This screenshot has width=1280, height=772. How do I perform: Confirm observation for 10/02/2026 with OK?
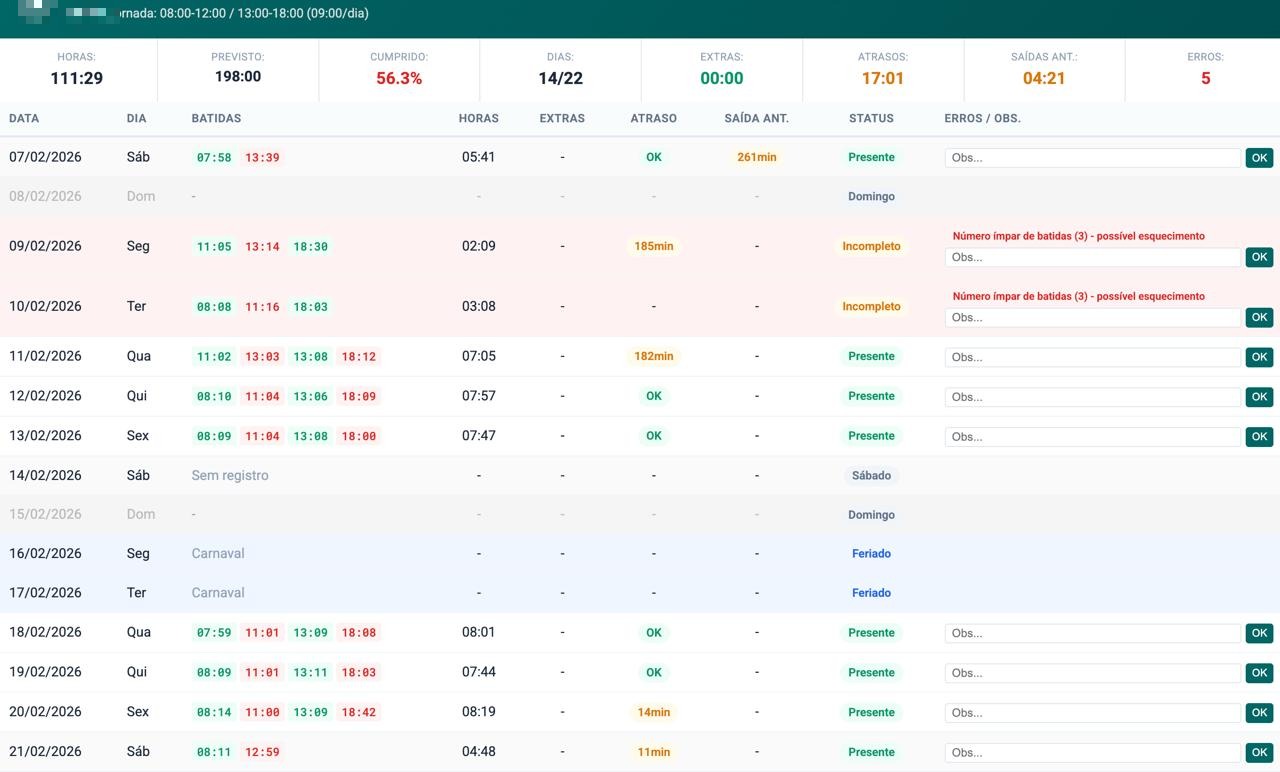click(x=1259, y=317)
